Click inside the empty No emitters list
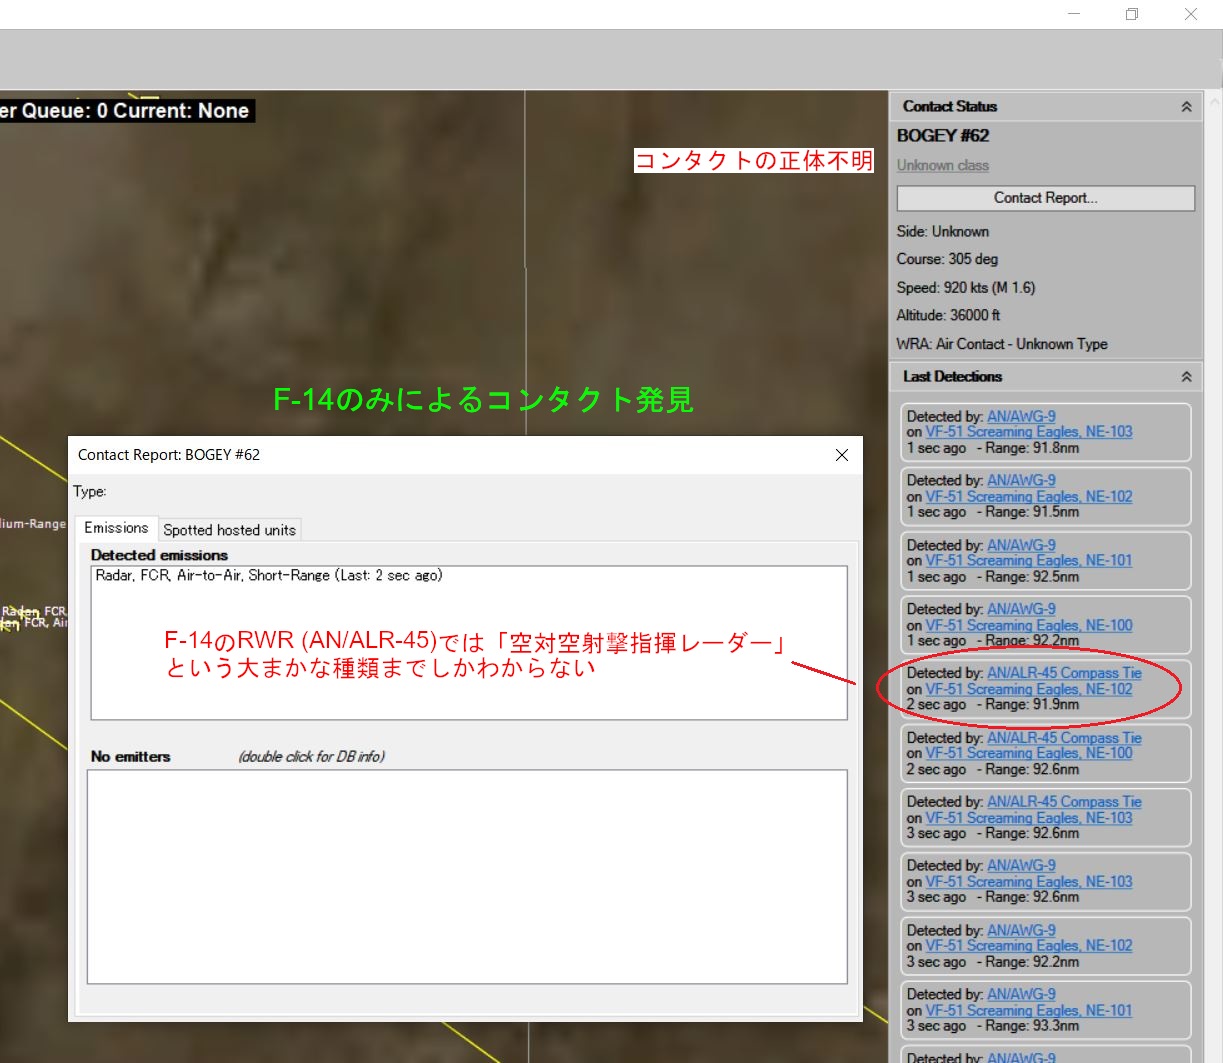The image size is (1223, 1063). click(x=466, y=876)
